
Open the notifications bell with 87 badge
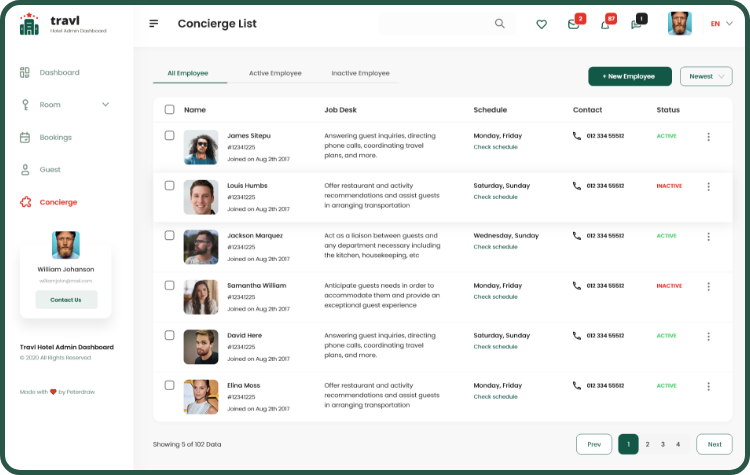pyautogui.click(x=604, y=24)
